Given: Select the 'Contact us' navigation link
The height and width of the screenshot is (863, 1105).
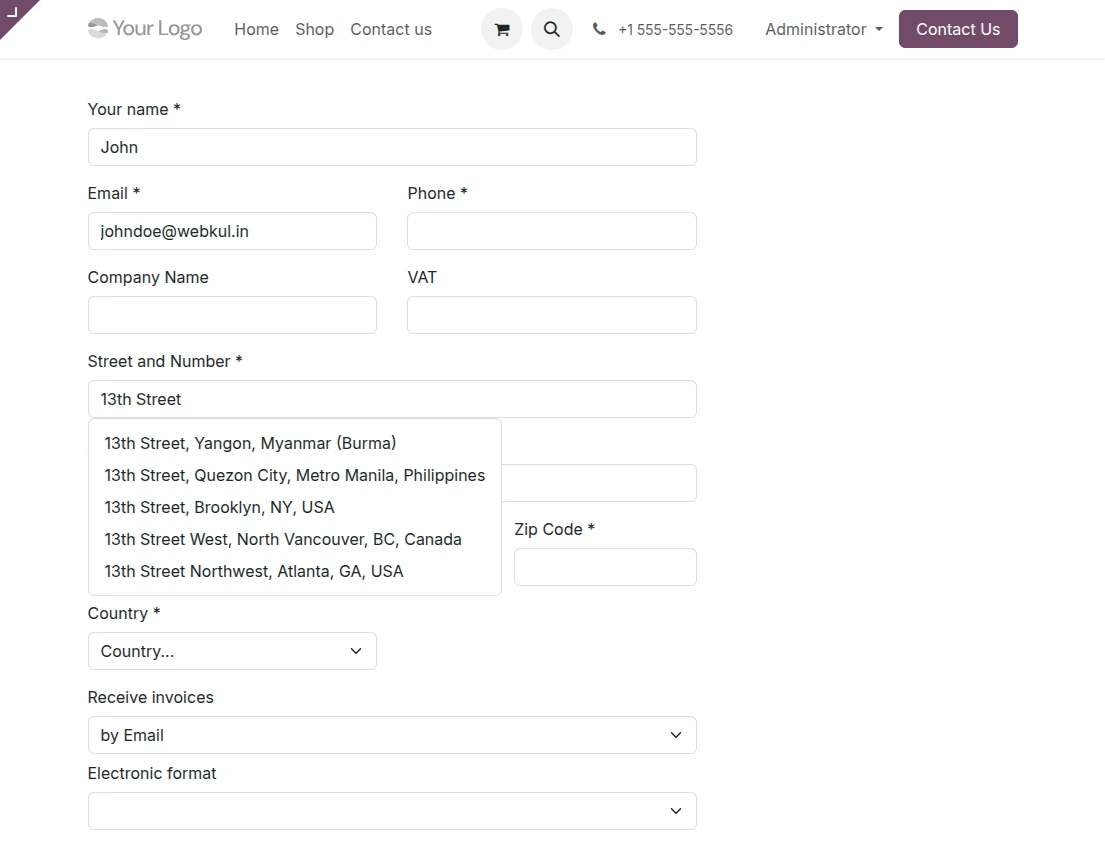Looking at the screenshot, I should pyautogui.click(x=390, y=29).
